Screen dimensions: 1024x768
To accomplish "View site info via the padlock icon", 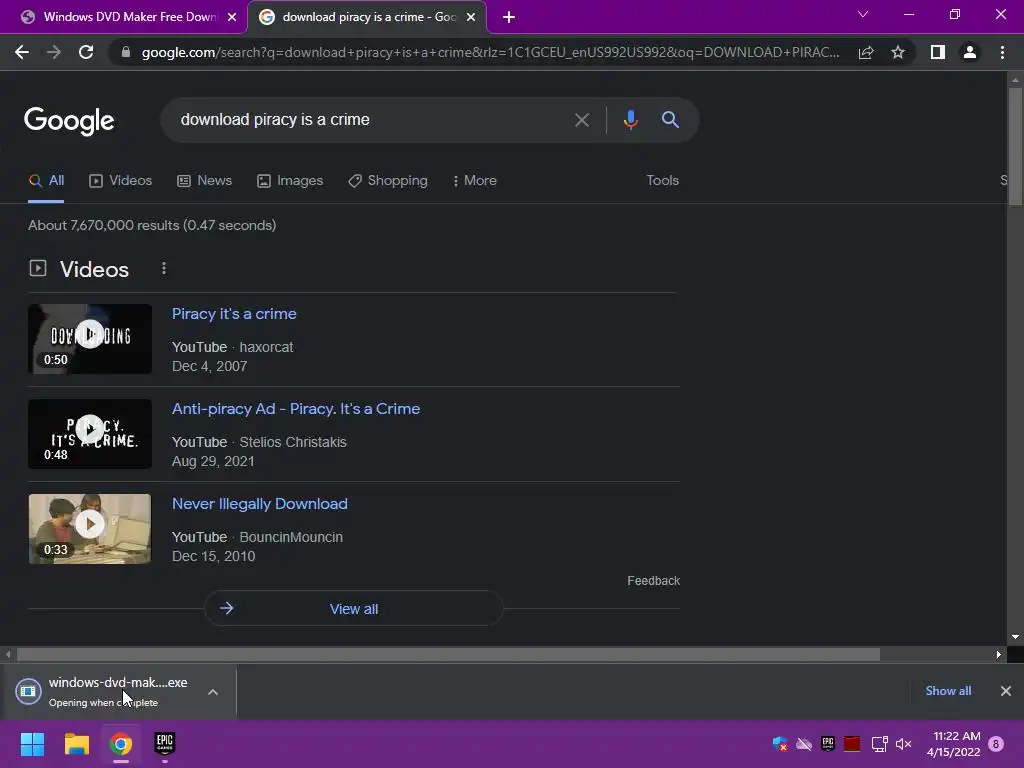I will [126, 52].
